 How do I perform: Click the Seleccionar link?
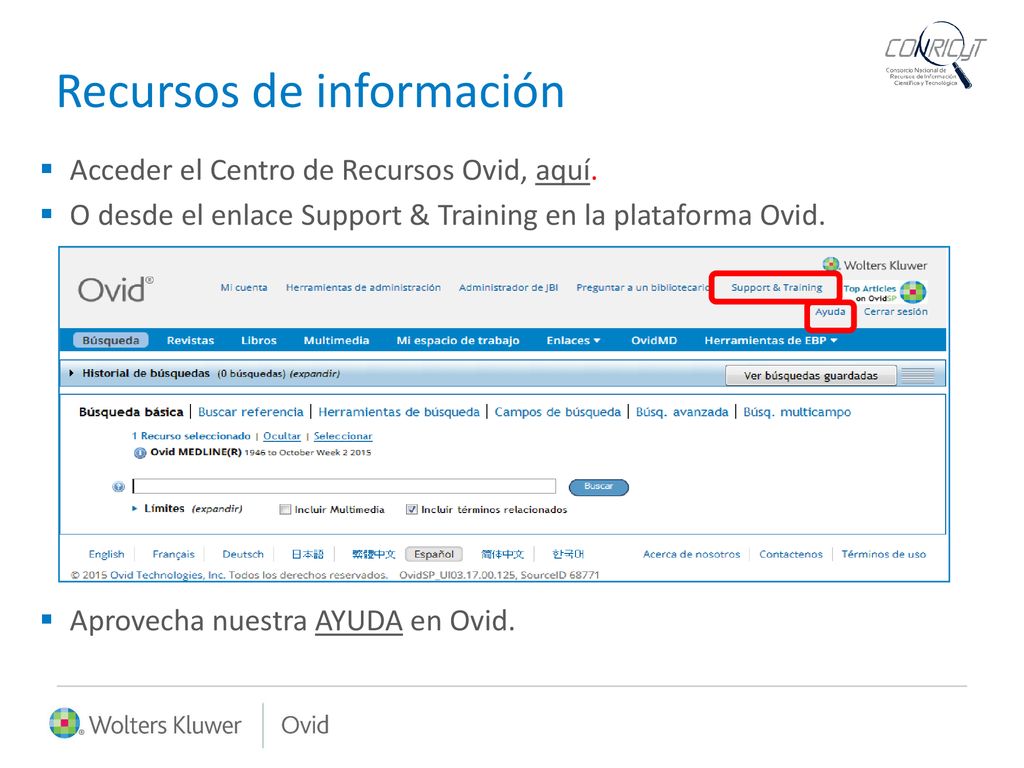click(343, 436)
